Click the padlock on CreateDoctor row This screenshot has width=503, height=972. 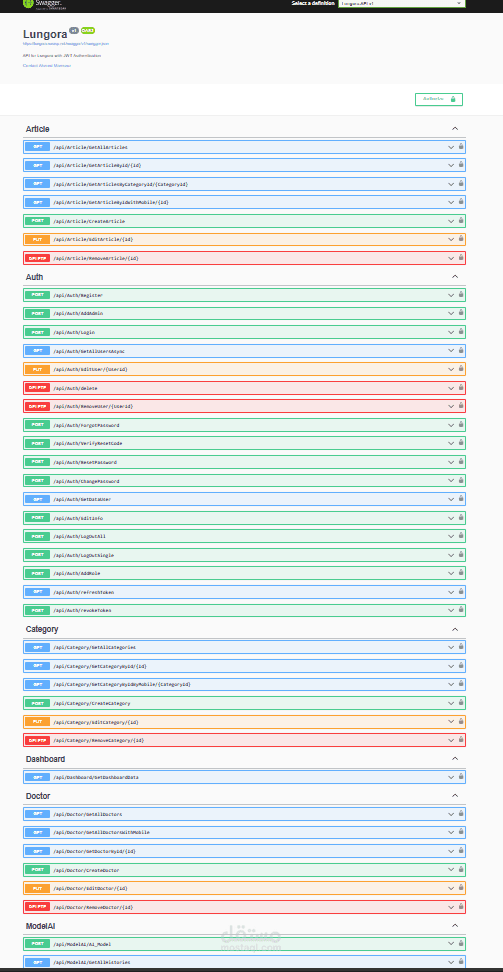pos(461,870)
